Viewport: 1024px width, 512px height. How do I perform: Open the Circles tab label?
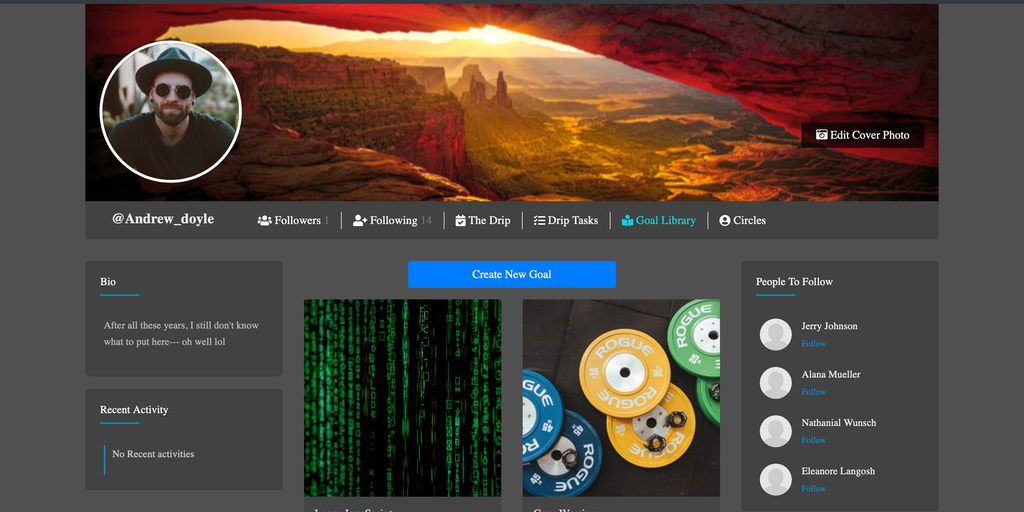[749, 220]
